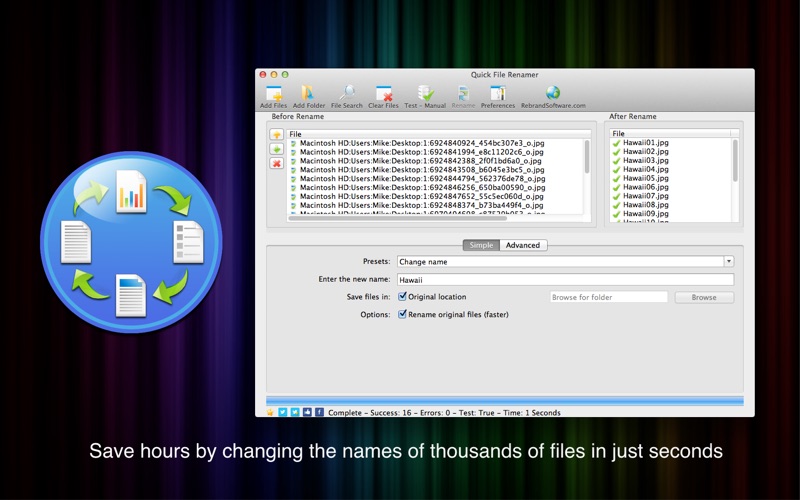The height and width of the screenshot is (500, 800).
Task: Click the Add Folder toolbar icon
Action: tap(308, 94)
